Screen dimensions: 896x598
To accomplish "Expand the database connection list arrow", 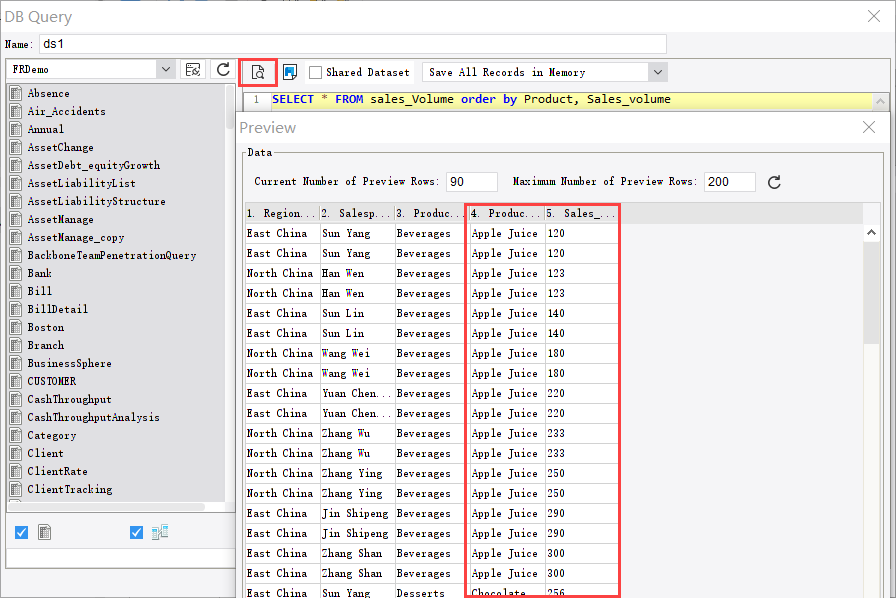I will tap(166, 70).
